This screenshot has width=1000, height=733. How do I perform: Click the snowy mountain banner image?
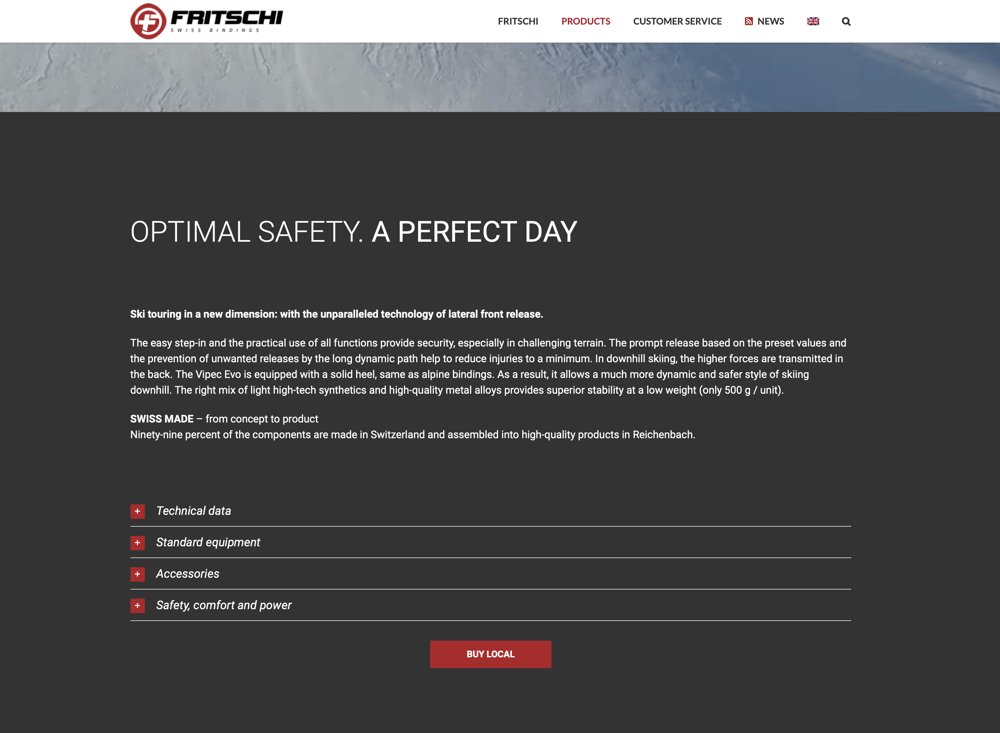(500, 77)
